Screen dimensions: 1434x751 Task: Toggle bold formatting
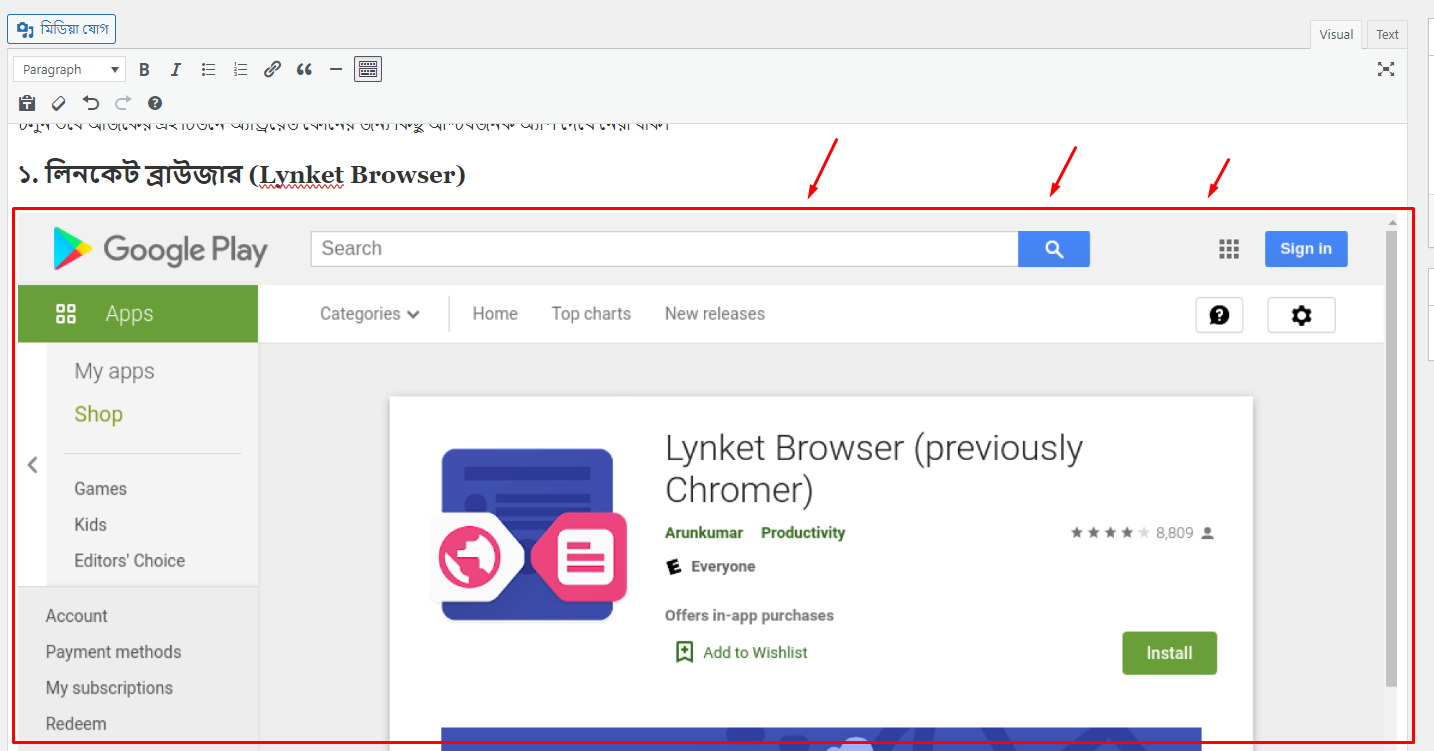(x=144, y=70)
